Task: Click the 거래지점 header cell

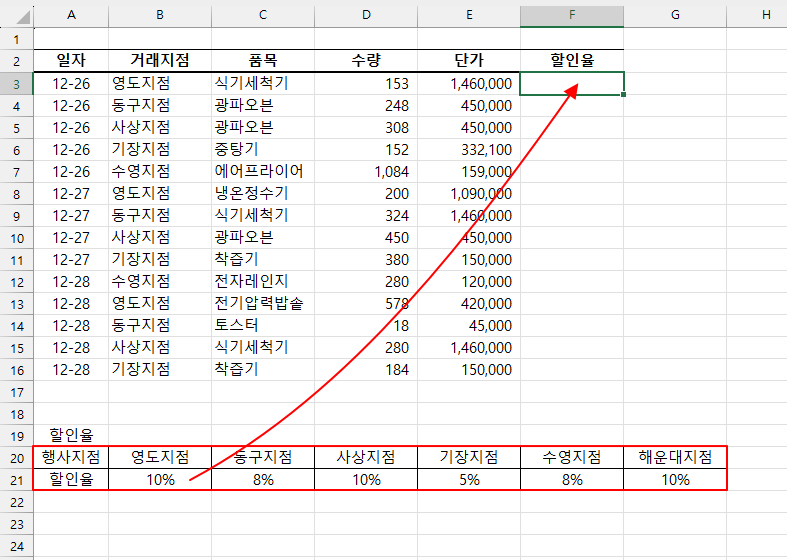Action: [x=160, y=61]
